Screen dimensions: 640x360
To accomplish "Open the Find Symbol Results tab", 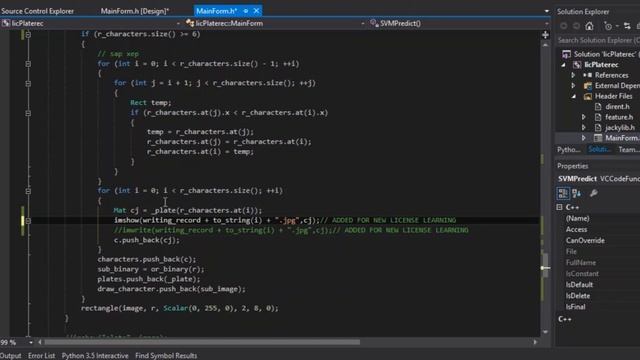I will pyautogui.click(x=166, y=356).
